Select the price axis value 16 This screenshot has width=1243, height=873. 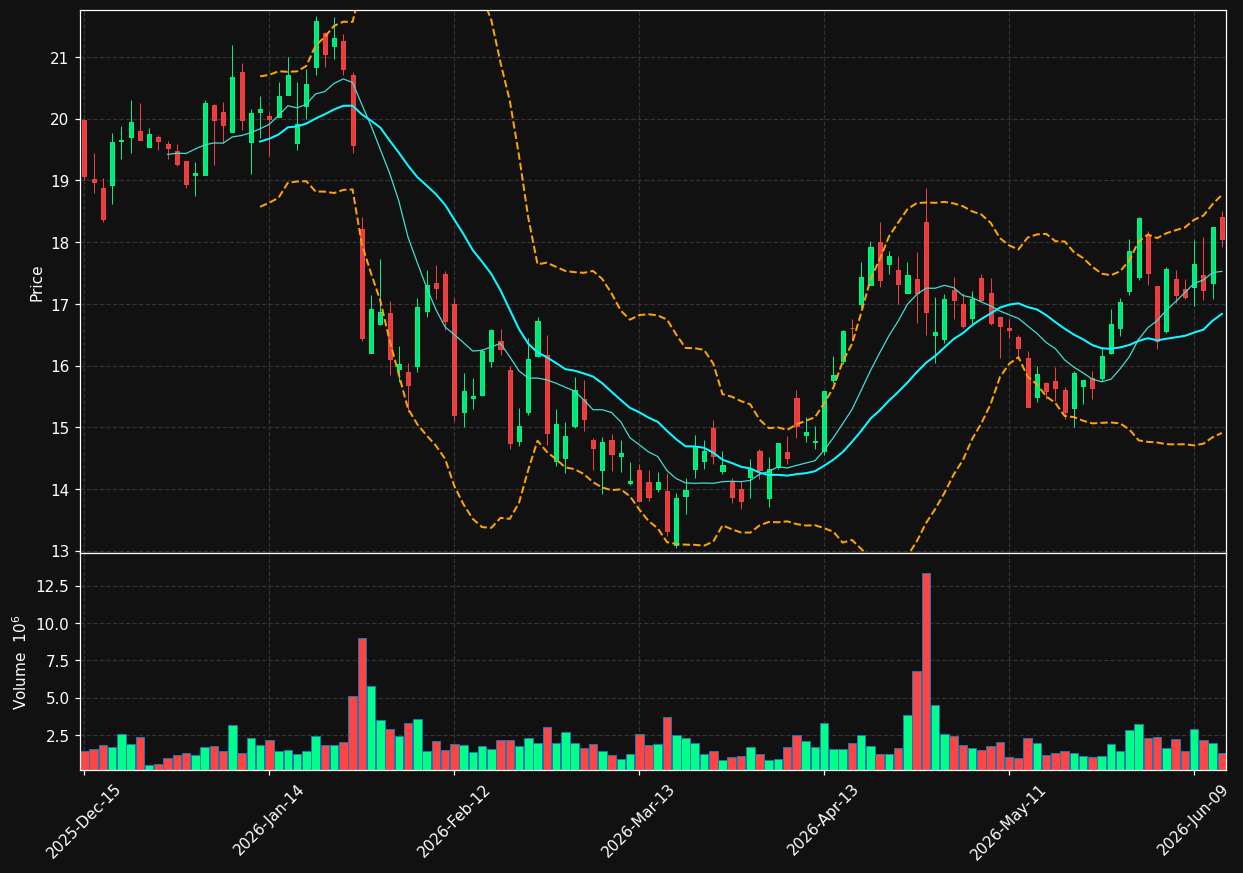[x=59, y=366]
